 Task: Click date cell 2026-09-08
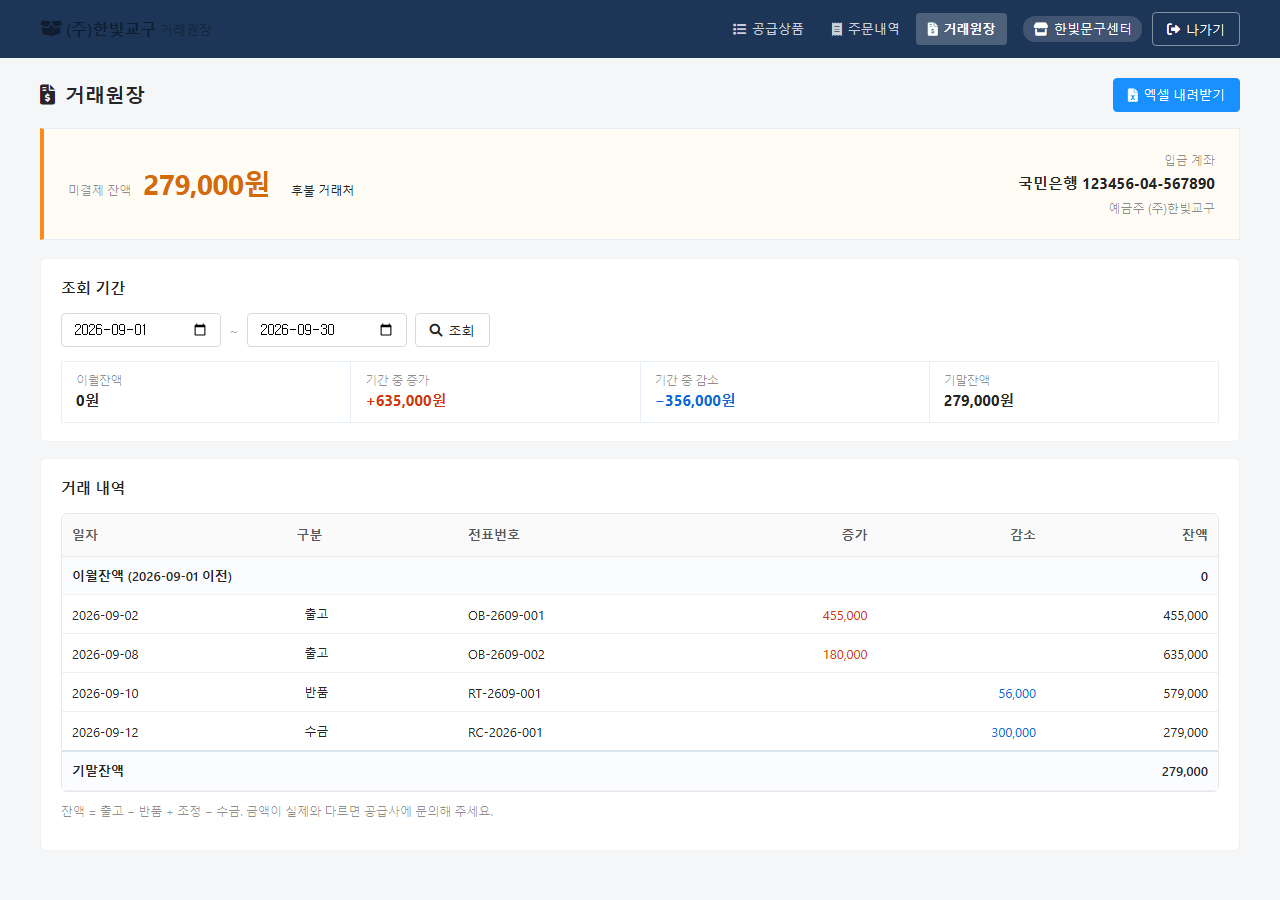pos(105,654)
